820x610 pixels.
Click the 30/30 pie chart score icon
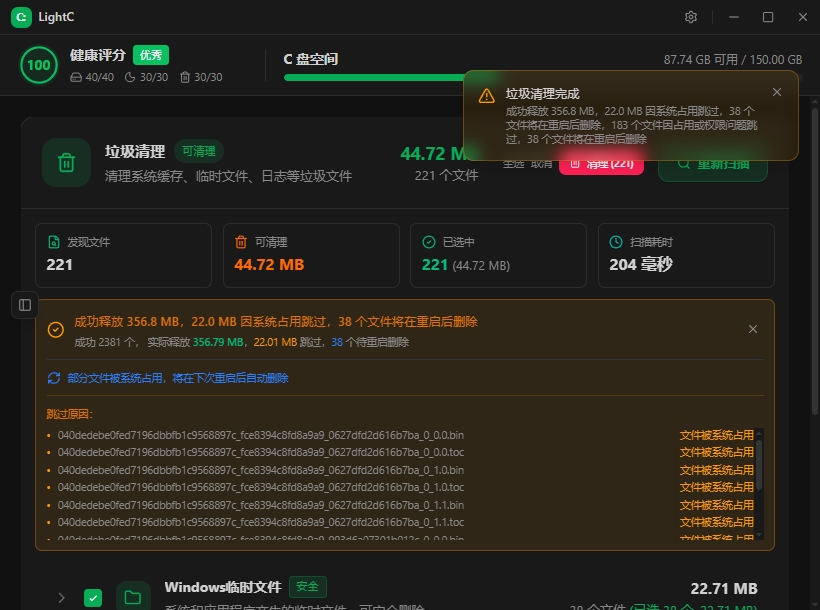(130, 77)
